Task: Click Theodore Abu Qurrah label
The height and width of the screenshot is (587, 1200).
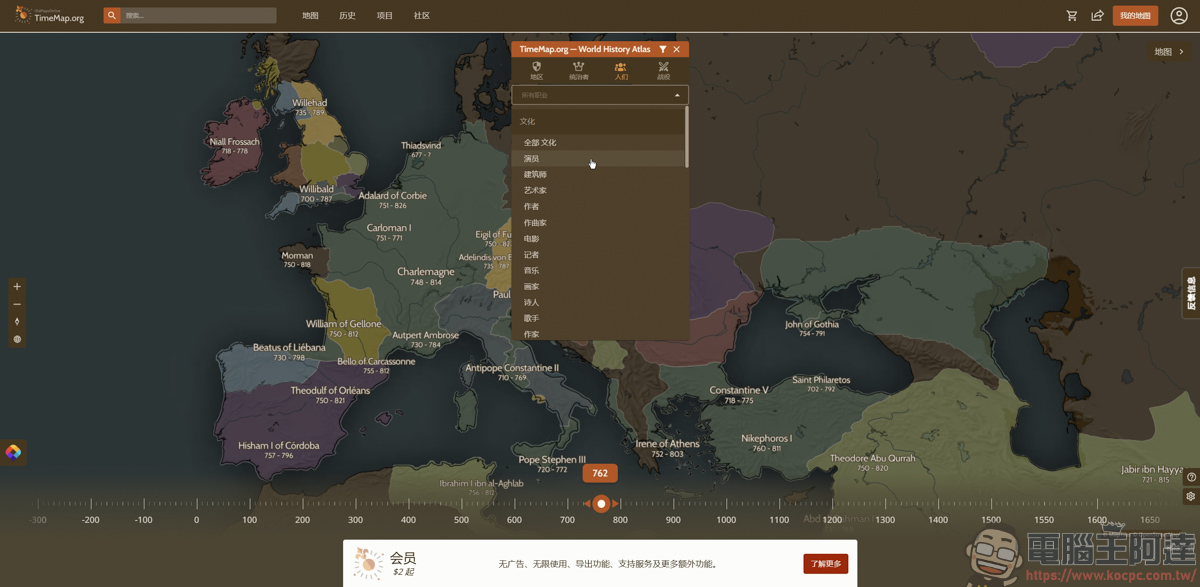Action: [873, 459]
